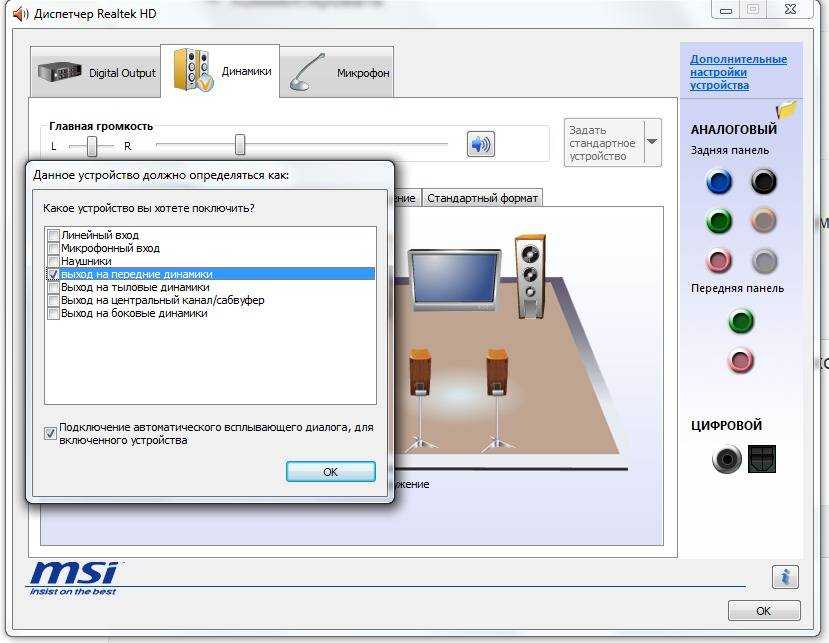This screenshot has height=643, width=829.
Task: Click the gray rear panel audio jack
Action: tap(763, 260)
